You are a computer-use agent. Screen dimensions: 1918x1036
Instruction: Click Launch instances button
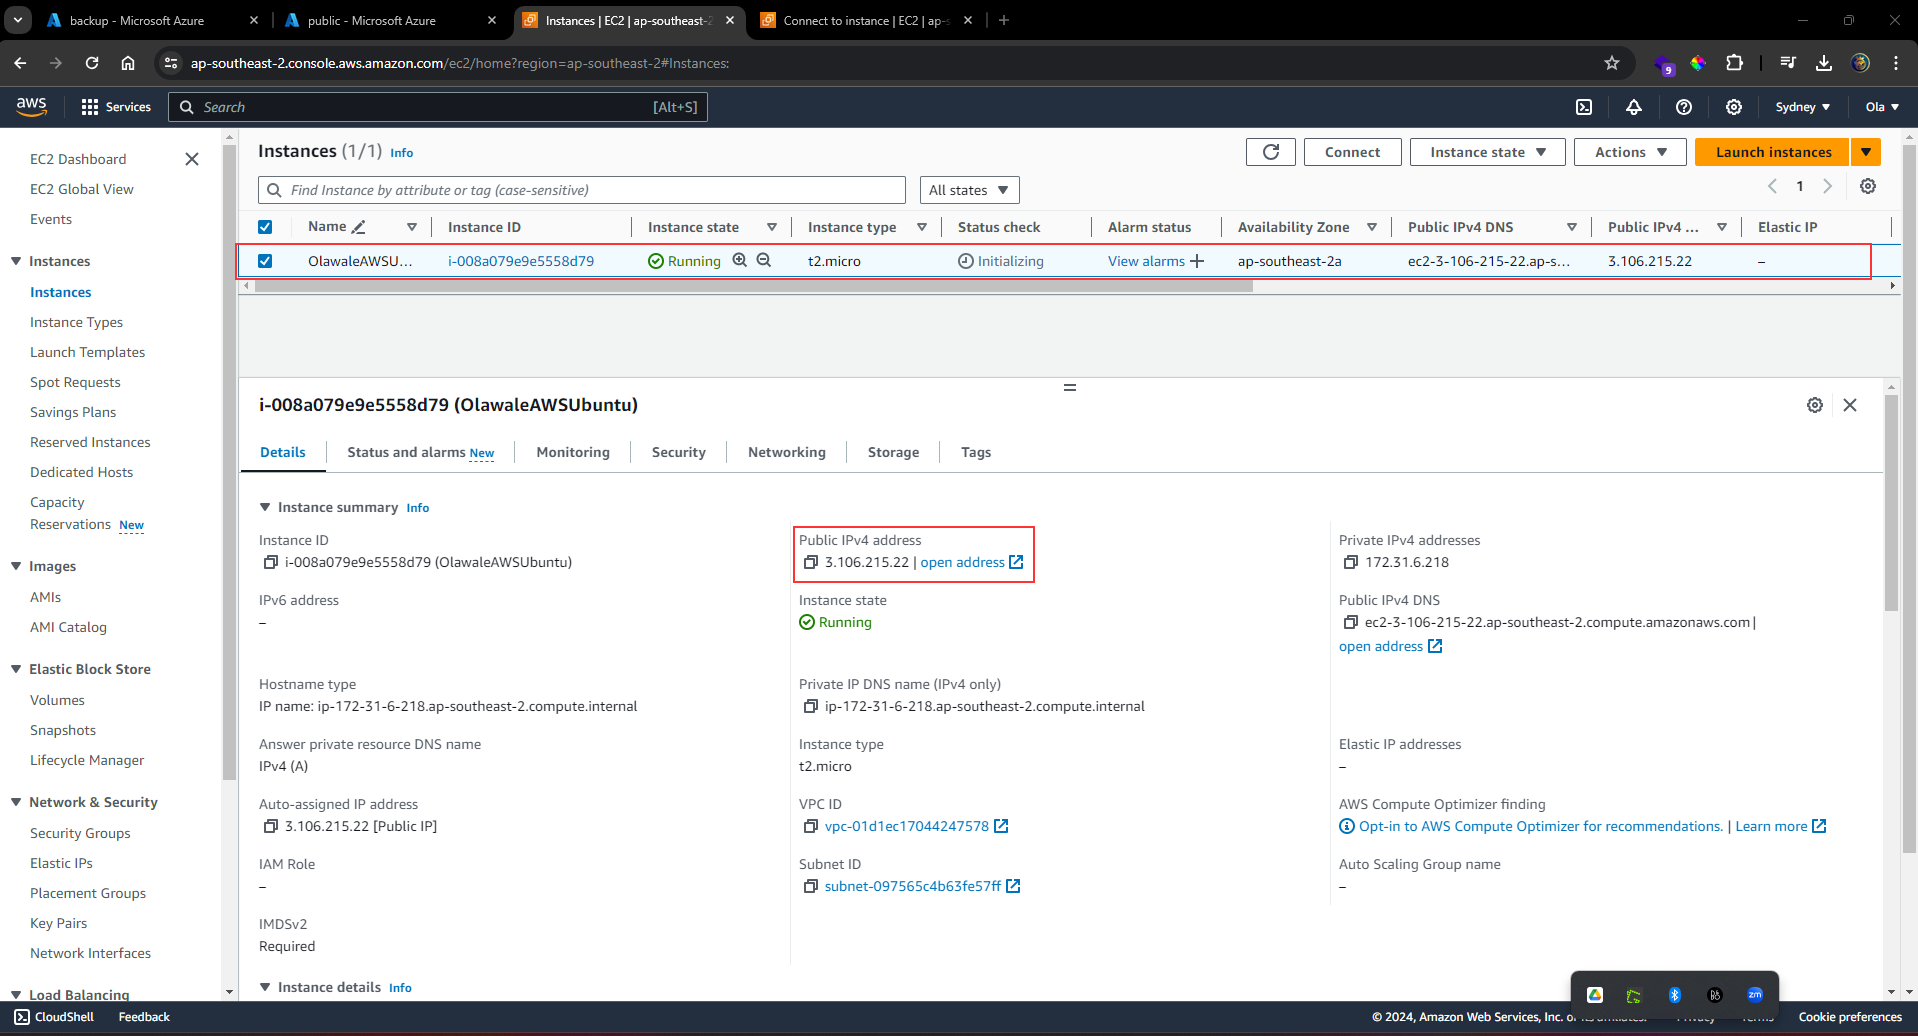click(1773, 152)
